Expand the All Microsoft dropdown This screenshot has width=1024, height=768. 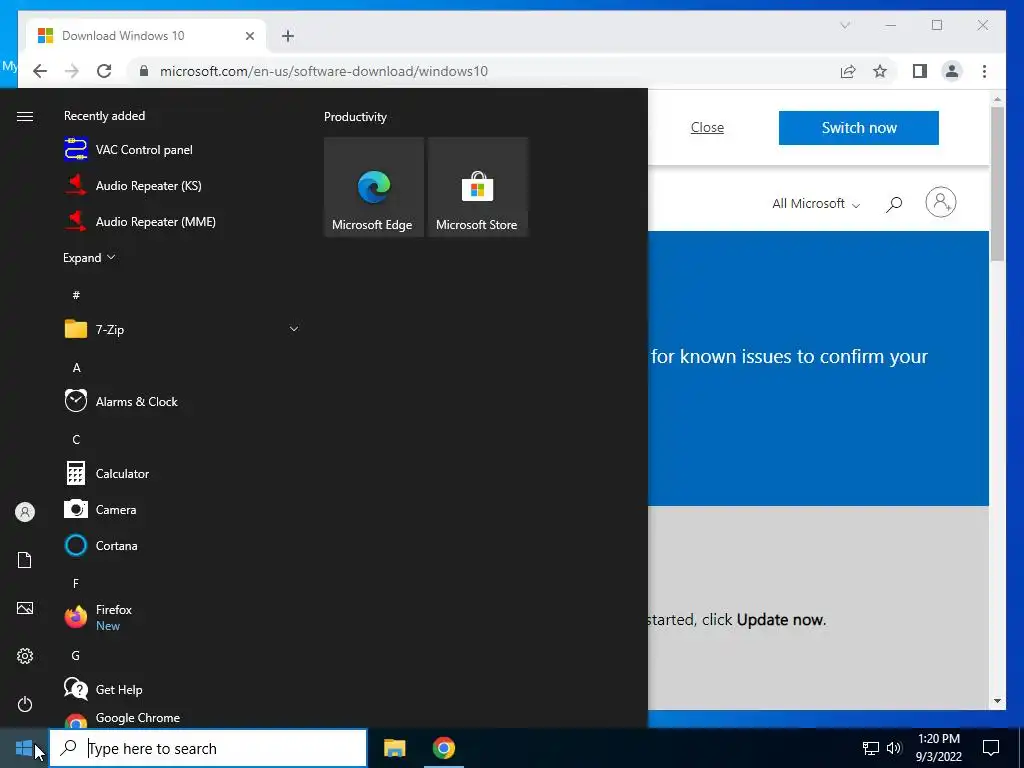pos(816,204)
